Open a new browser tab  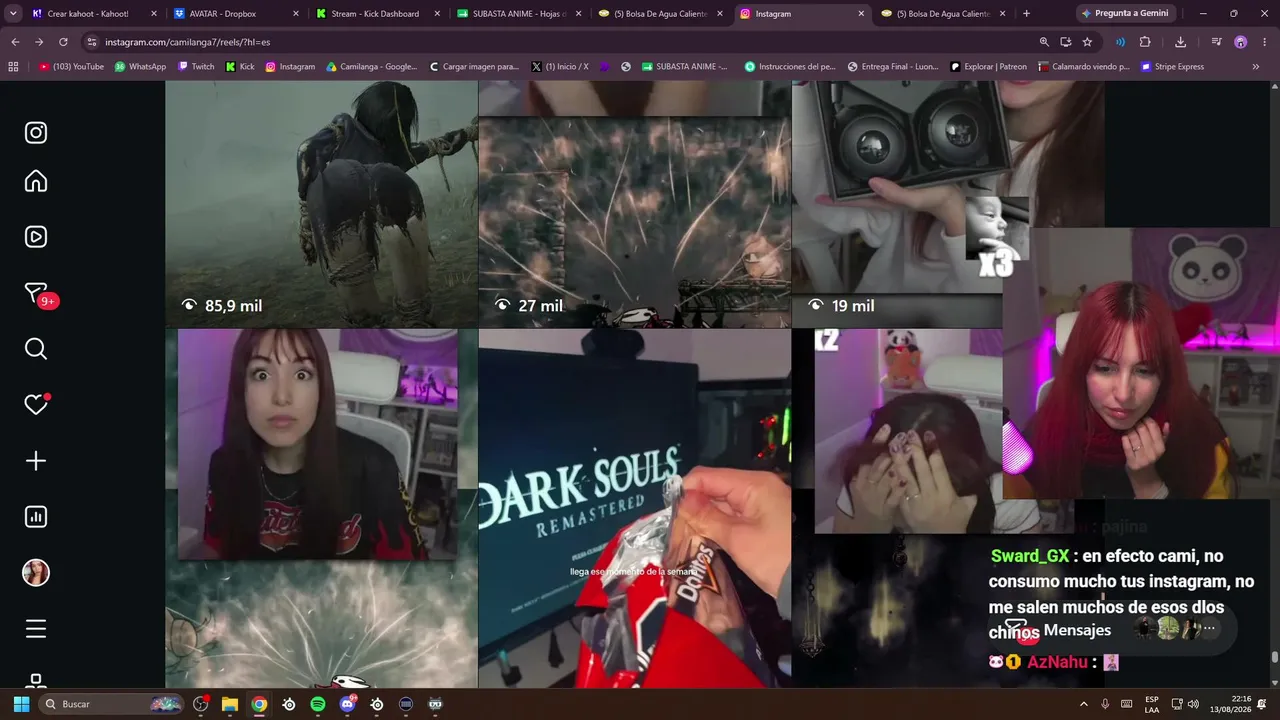click(x=1026, y=14)
